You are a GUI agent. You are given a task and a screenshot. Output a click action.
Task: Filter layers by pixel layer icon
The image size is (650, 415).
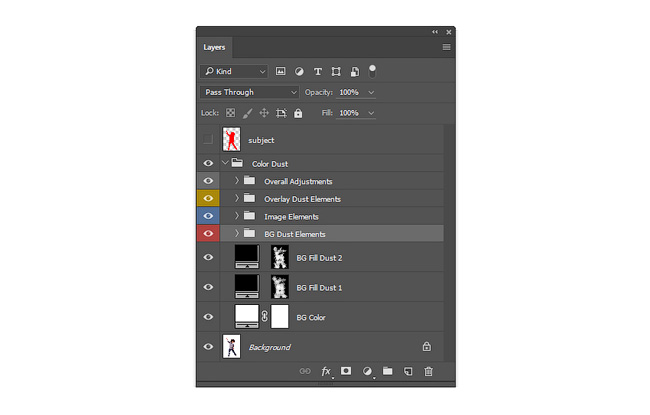[281, 71]
